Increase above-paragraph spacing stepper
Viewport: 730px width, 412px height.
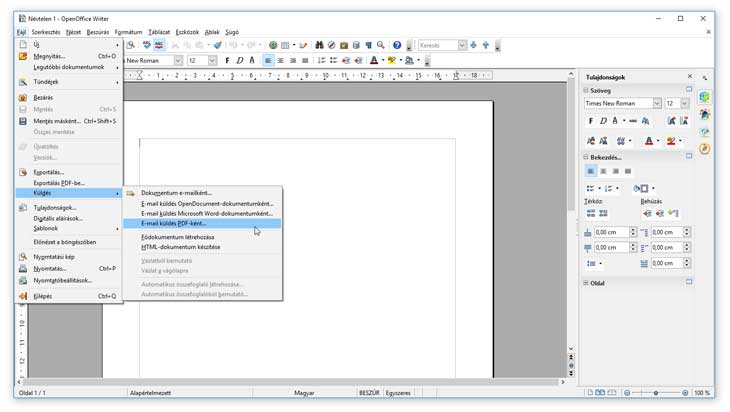click(x=633, y=230)
